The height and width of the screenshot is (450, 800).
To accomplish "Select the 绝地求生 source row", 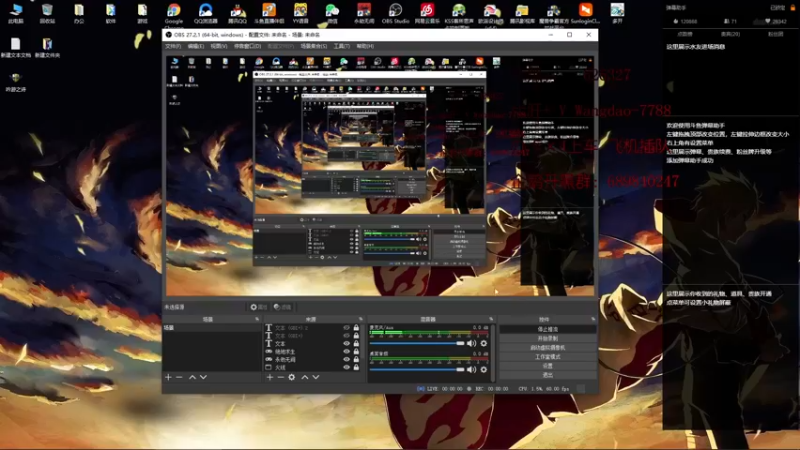I will [312, 352].
